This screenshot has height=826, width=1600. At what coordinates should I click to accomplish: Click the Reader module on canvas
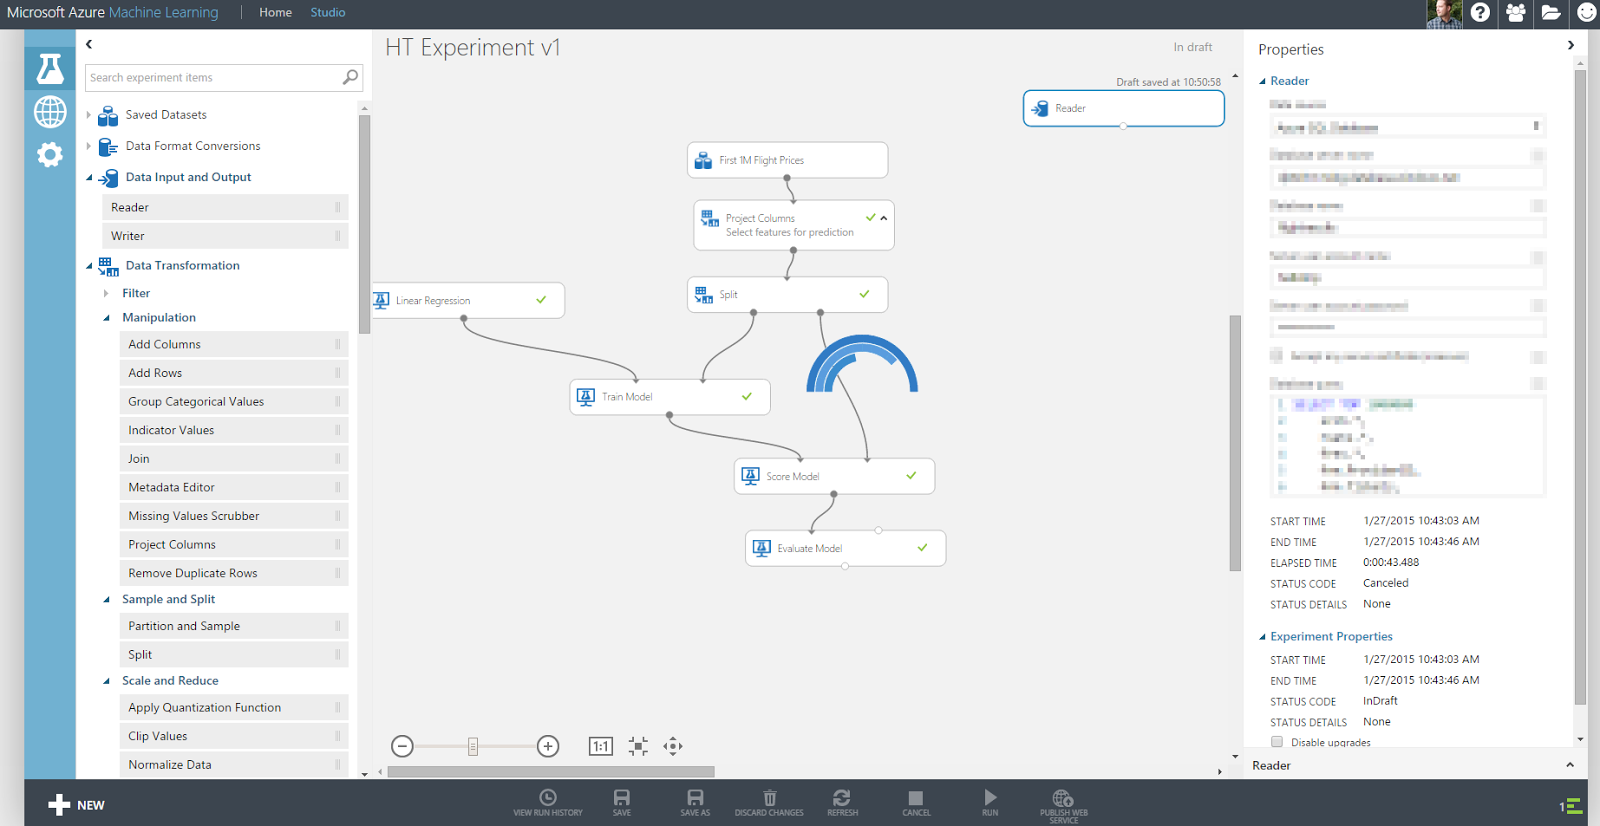[x=1124, y=108]
